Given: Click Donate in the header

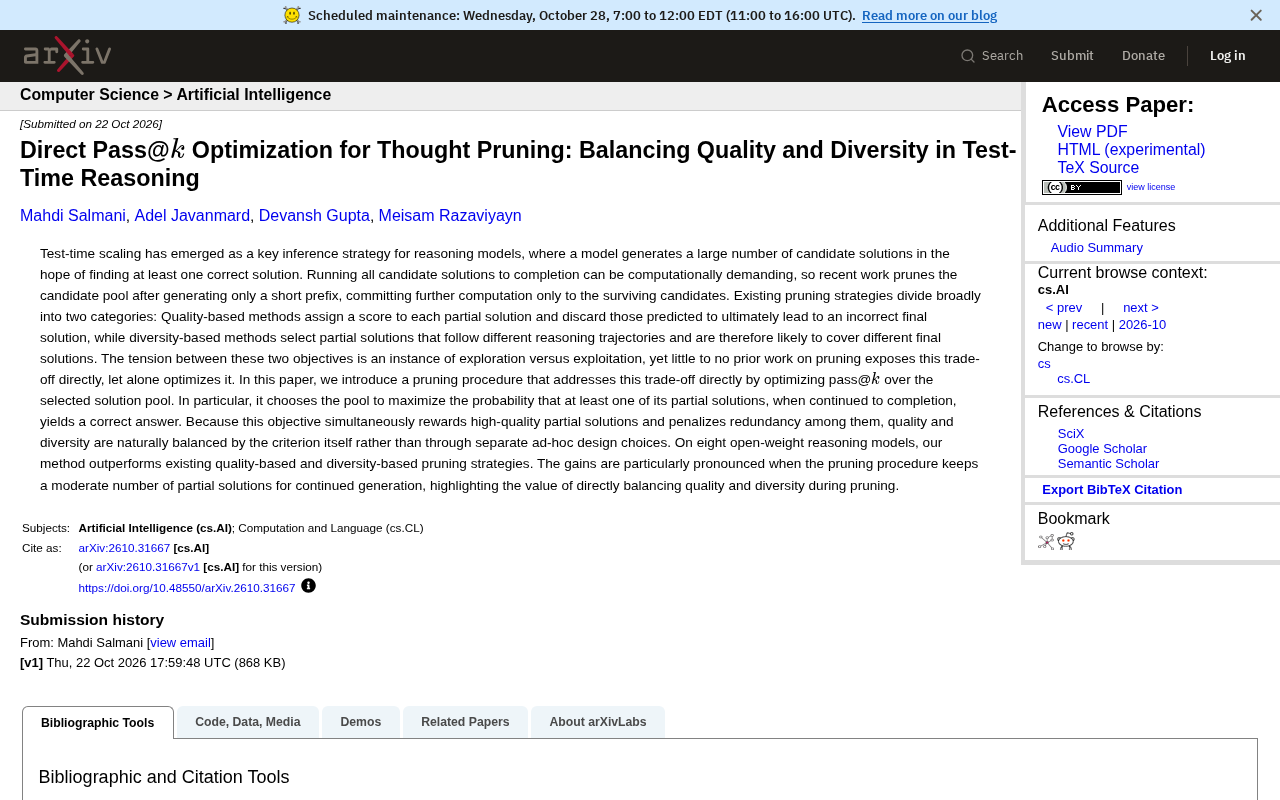Looking at the screenshot, I should [x=1143, y=56].
